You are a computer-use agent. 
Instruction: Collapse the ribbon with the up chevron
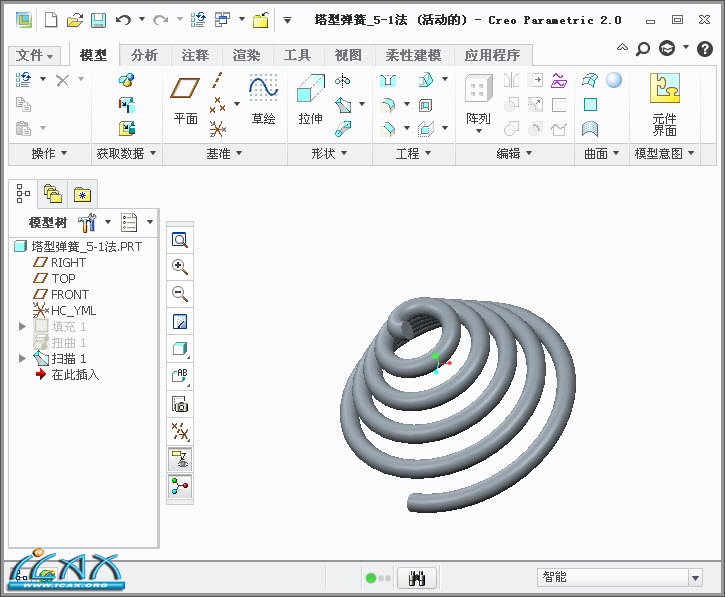point(622,47)
